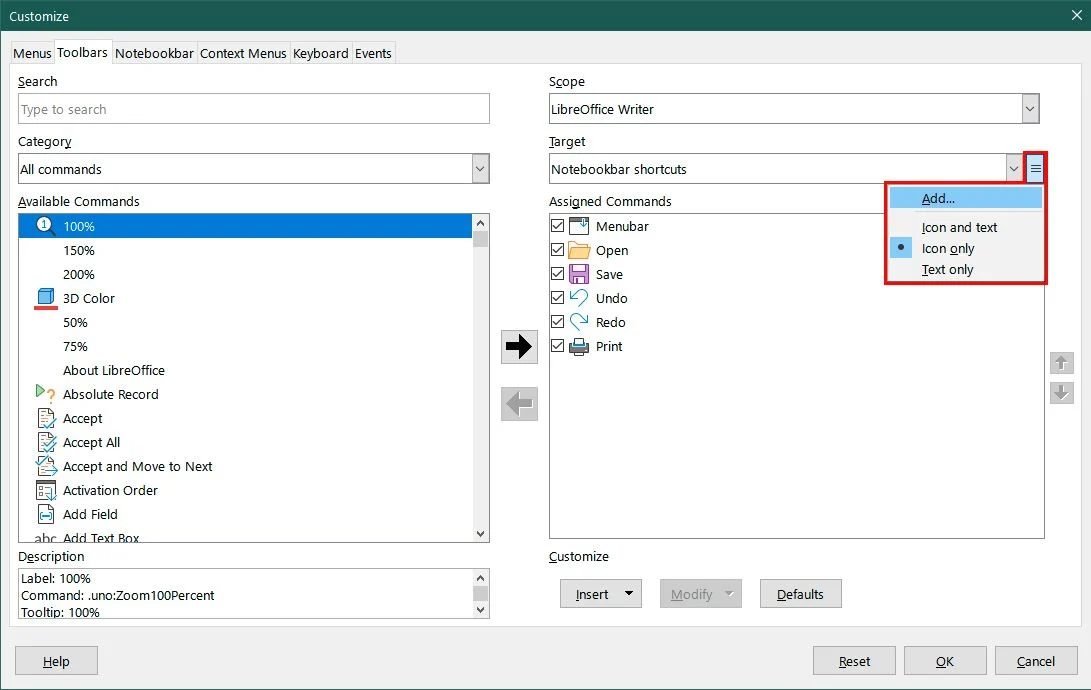This screenshot has width=1091, height=690.
Task: Uncheck the Menubar checkbox
Action: pos(557,225)
